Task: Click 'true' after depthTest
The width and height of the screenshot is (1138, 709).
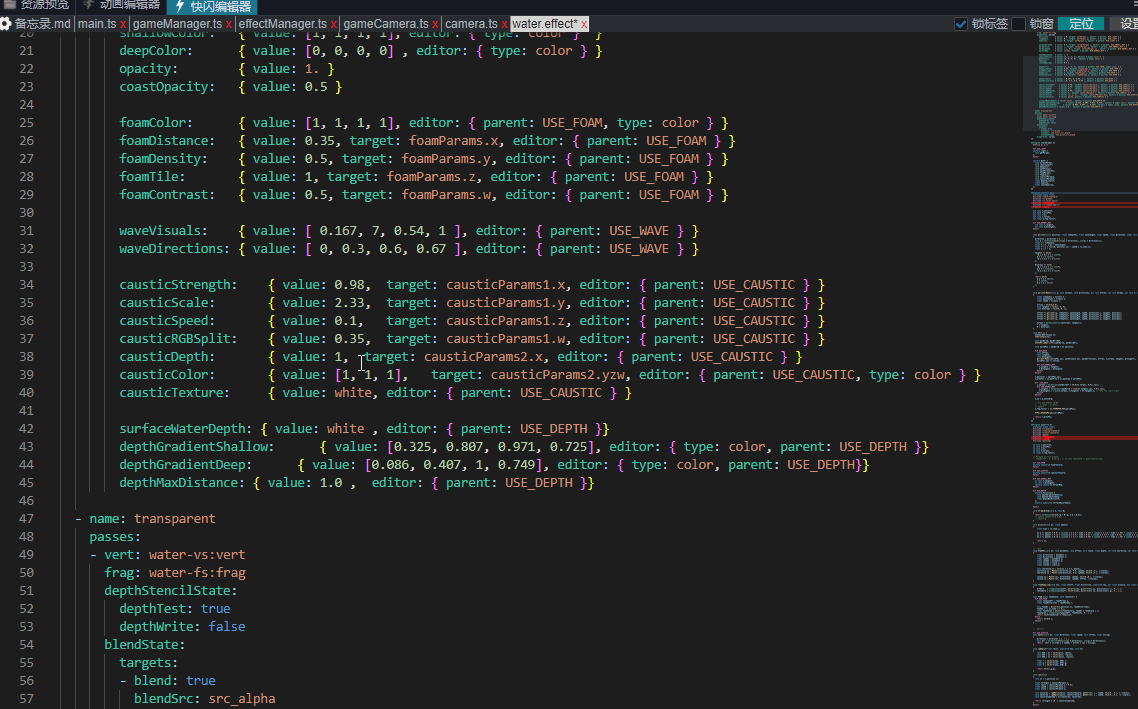Action: 216,609
